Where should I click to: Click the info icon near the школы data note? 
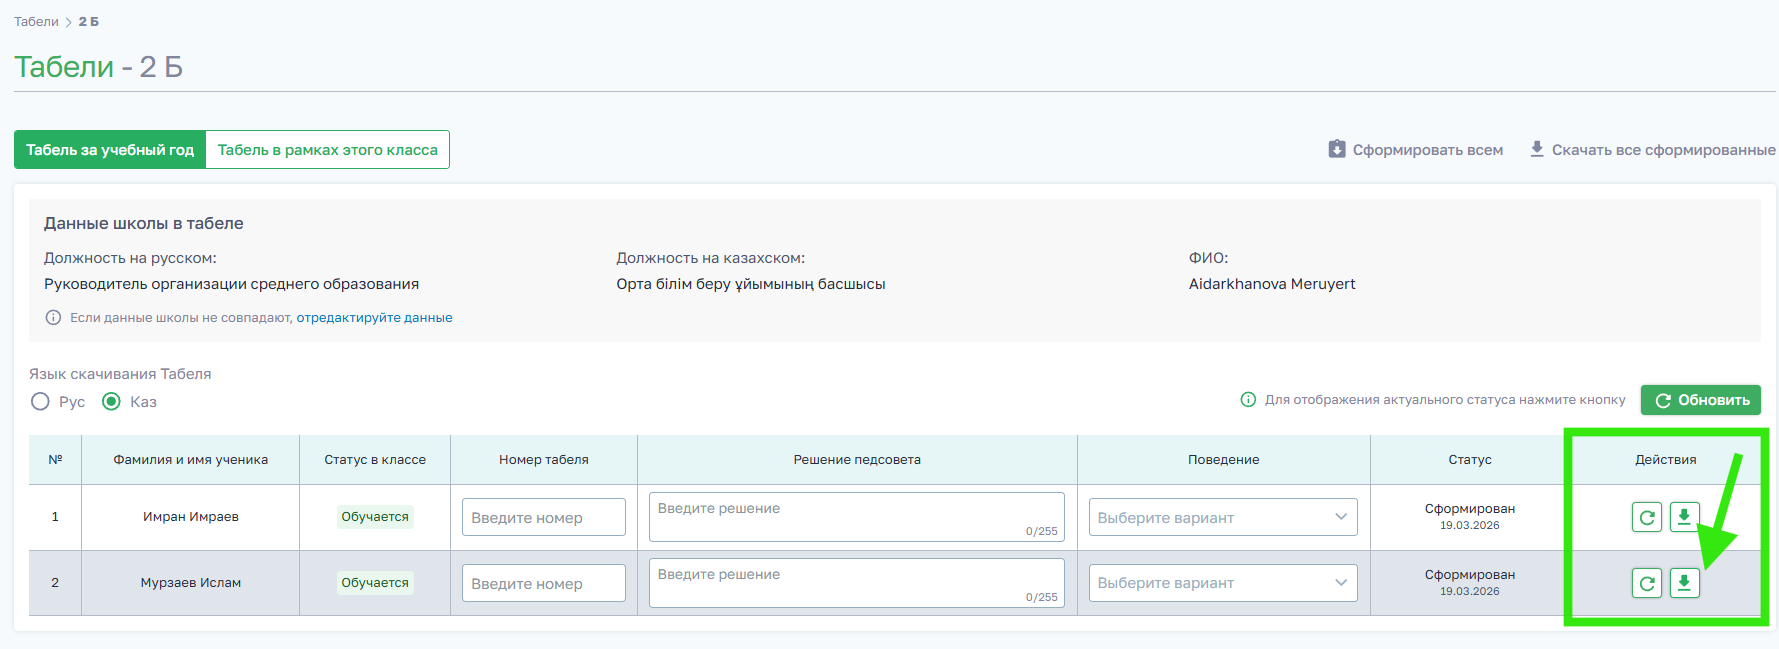tap(53, 318)
